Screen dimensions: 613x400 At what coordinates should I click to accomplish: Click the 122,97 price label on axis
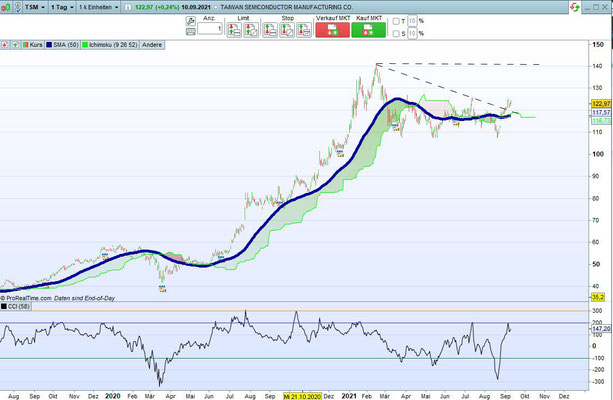click(x=601, y=104)
